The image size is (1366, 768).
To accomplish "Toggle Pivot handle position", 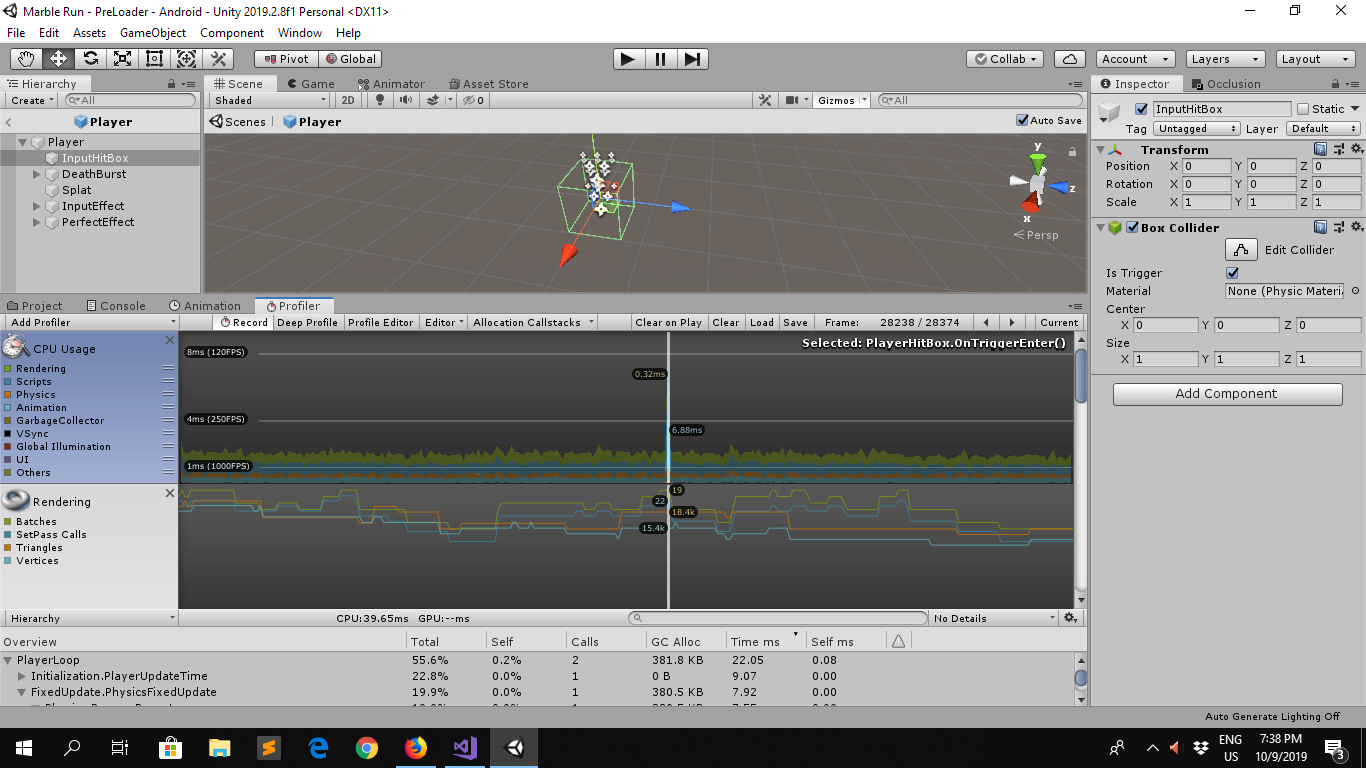I will pos(286,59).
